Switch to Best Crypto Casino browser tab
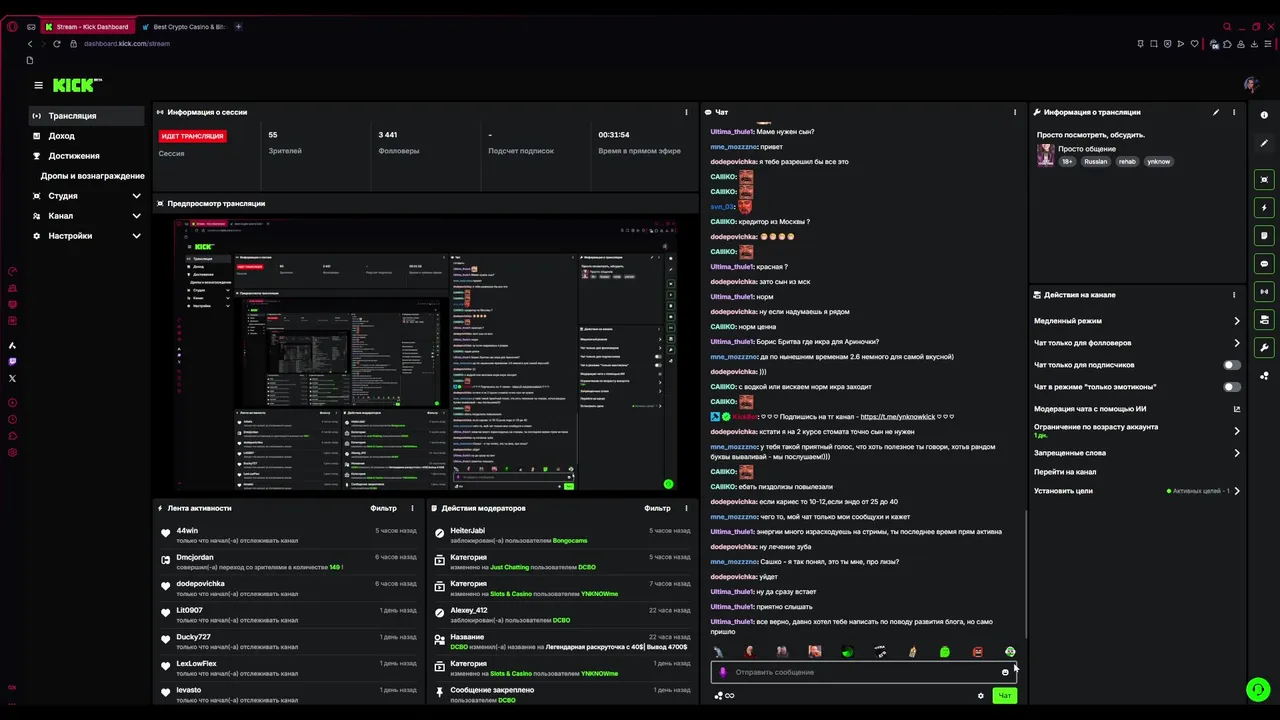1280x720 pixels. [x=184, y=27]
